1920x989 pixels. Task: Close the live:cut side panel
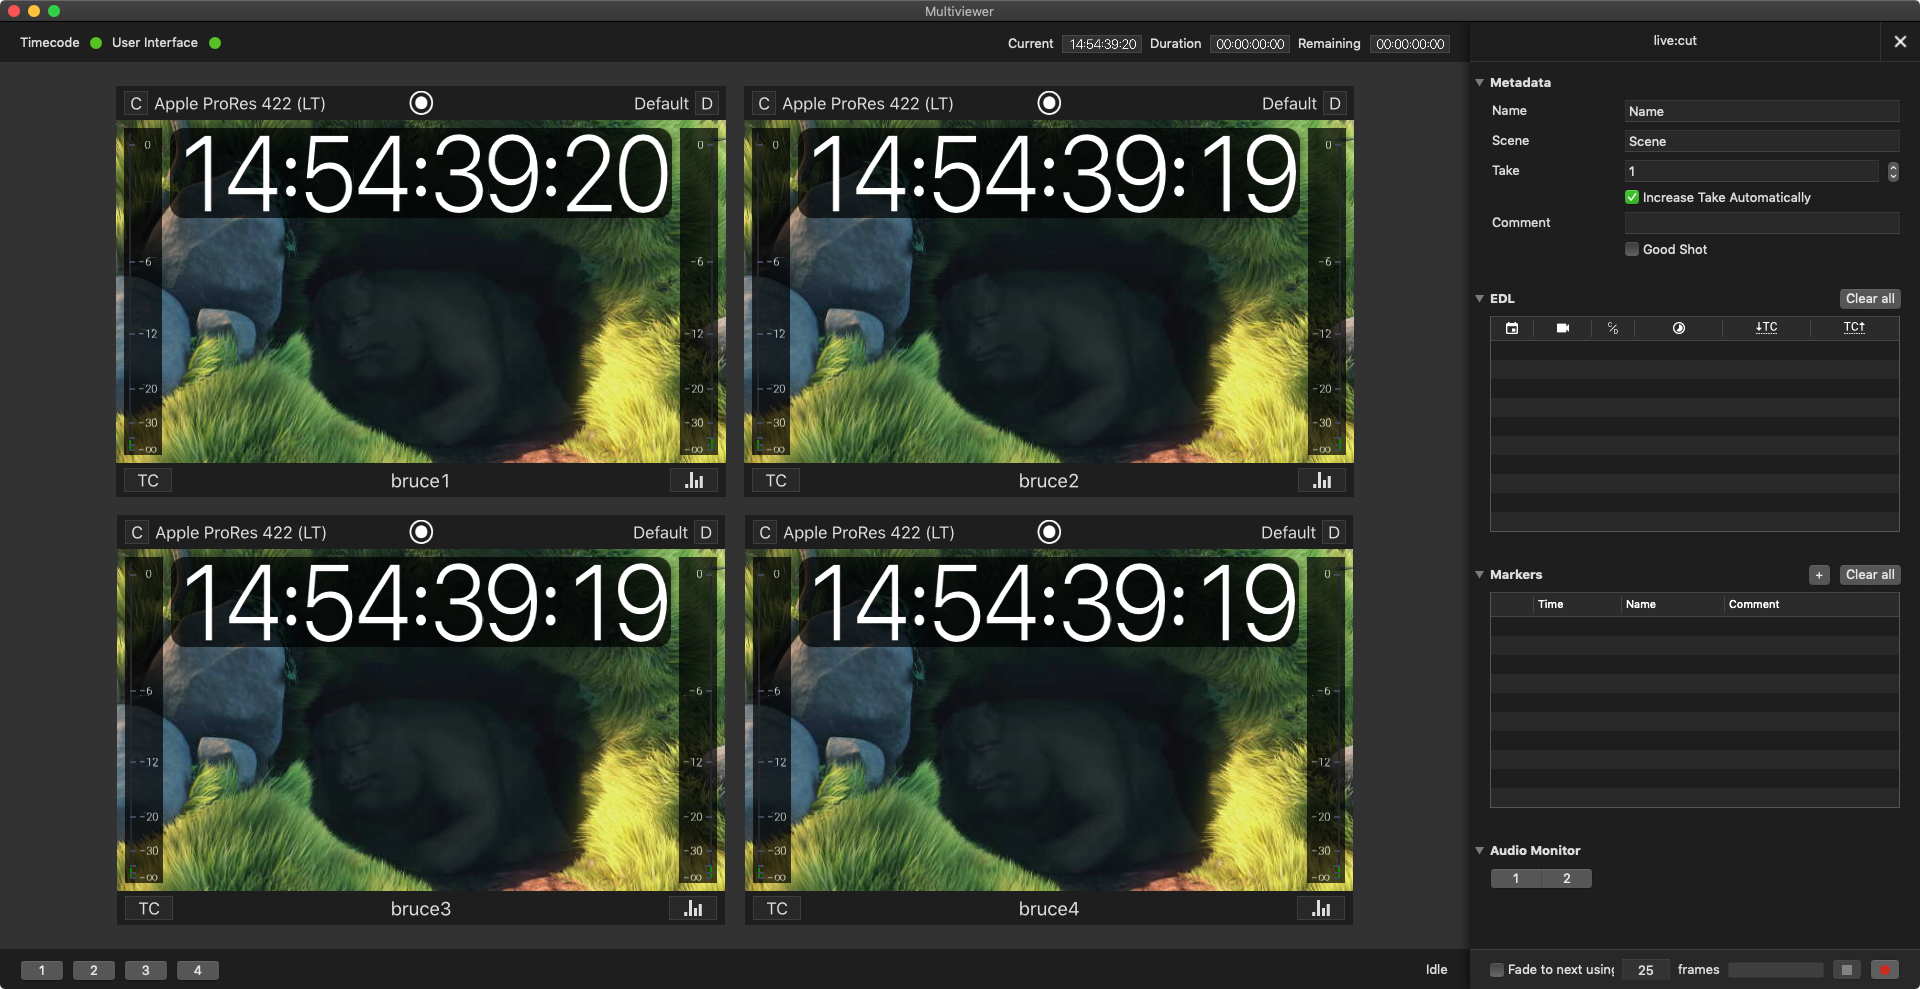click(x=1900, y=41)
